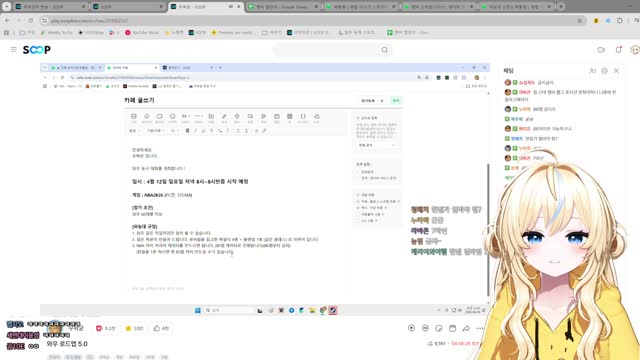
Task: Open the font name dropdown in streamed editor
Action: click(x=156, y=131)
